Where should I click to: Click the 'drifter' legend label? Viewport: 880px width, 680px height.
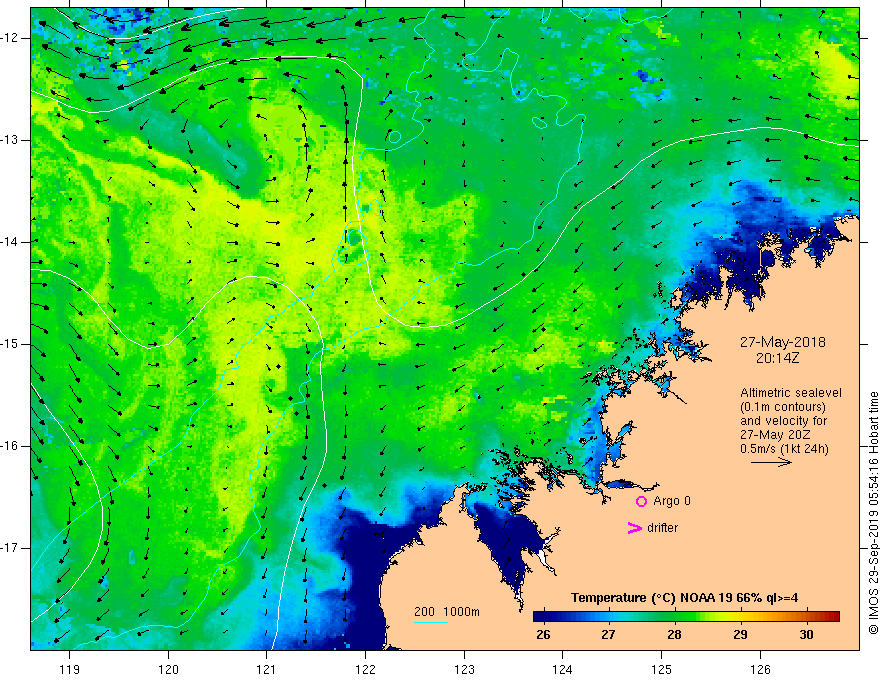(x=662, y=528)
